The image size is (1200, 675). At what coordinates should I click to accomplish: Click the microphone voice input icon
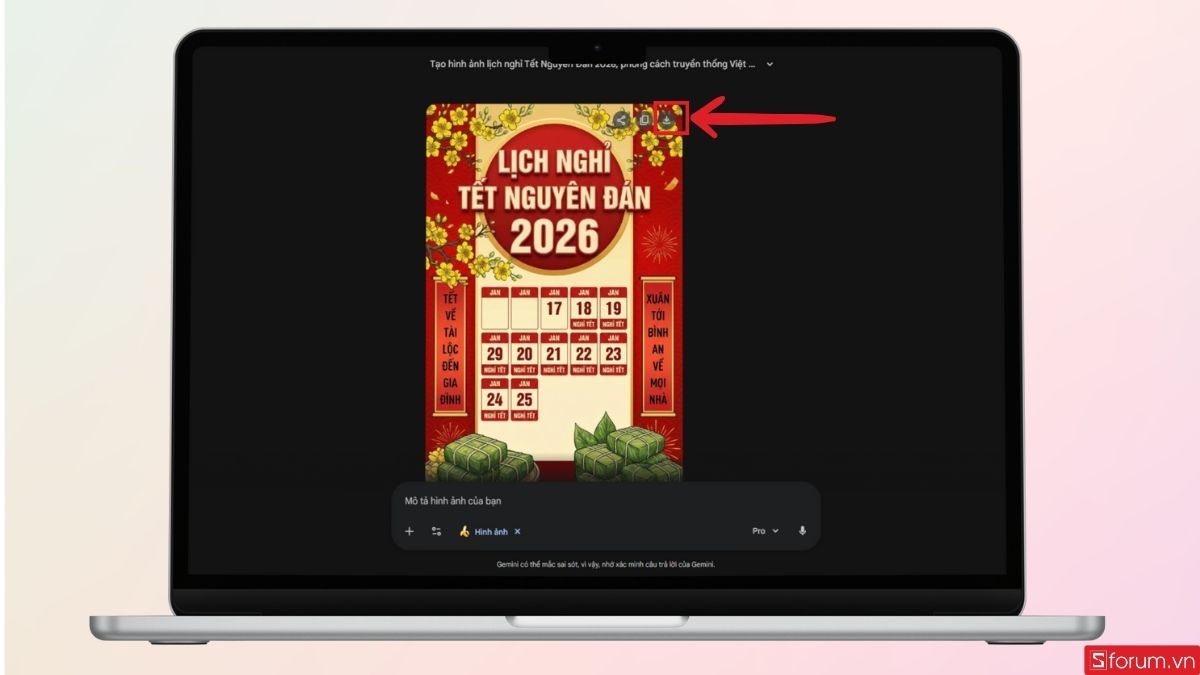(x=802, y=531)
